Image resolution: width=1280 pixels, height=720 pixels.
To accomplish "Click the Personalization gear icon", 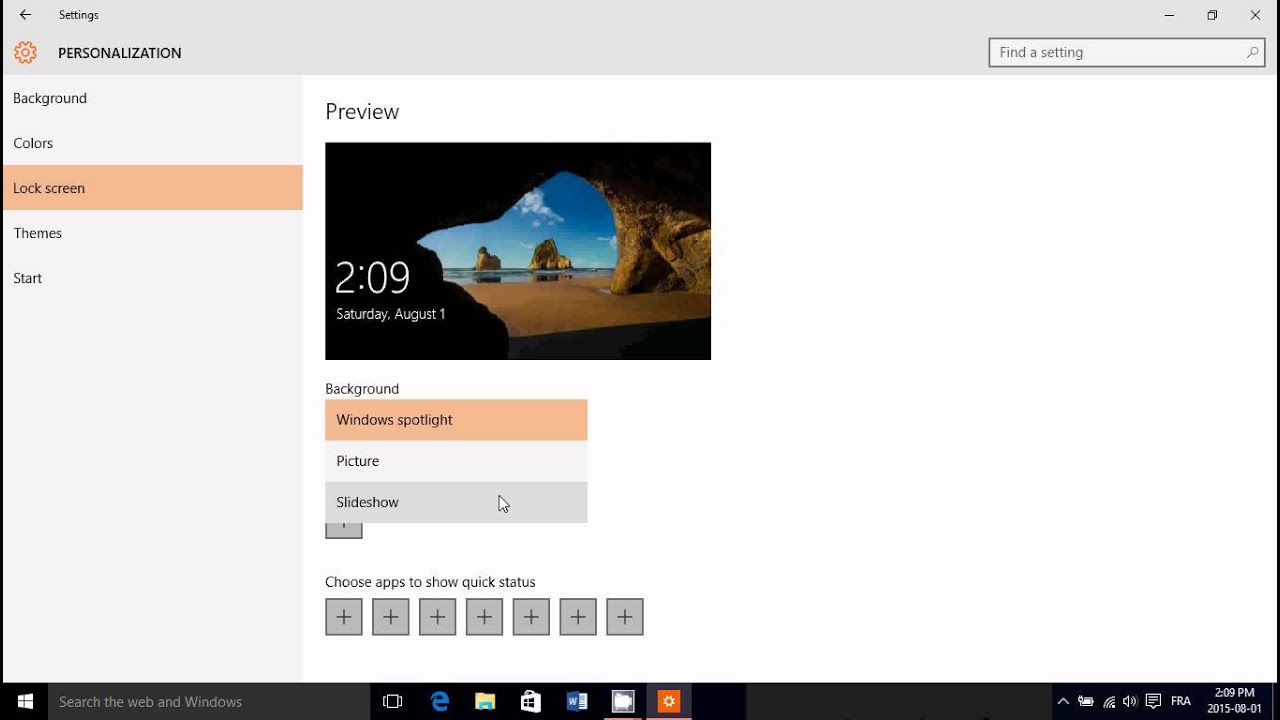I will 26,53.
